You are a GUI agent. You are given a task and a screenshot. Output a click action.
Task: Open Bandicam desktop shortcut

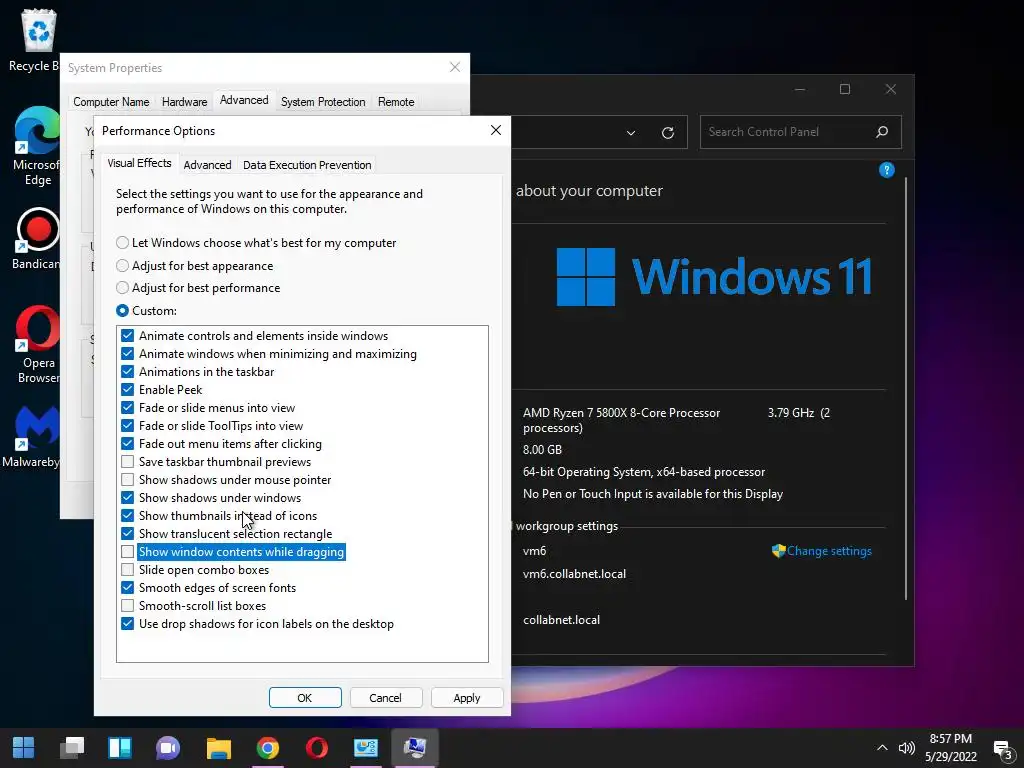36,239
